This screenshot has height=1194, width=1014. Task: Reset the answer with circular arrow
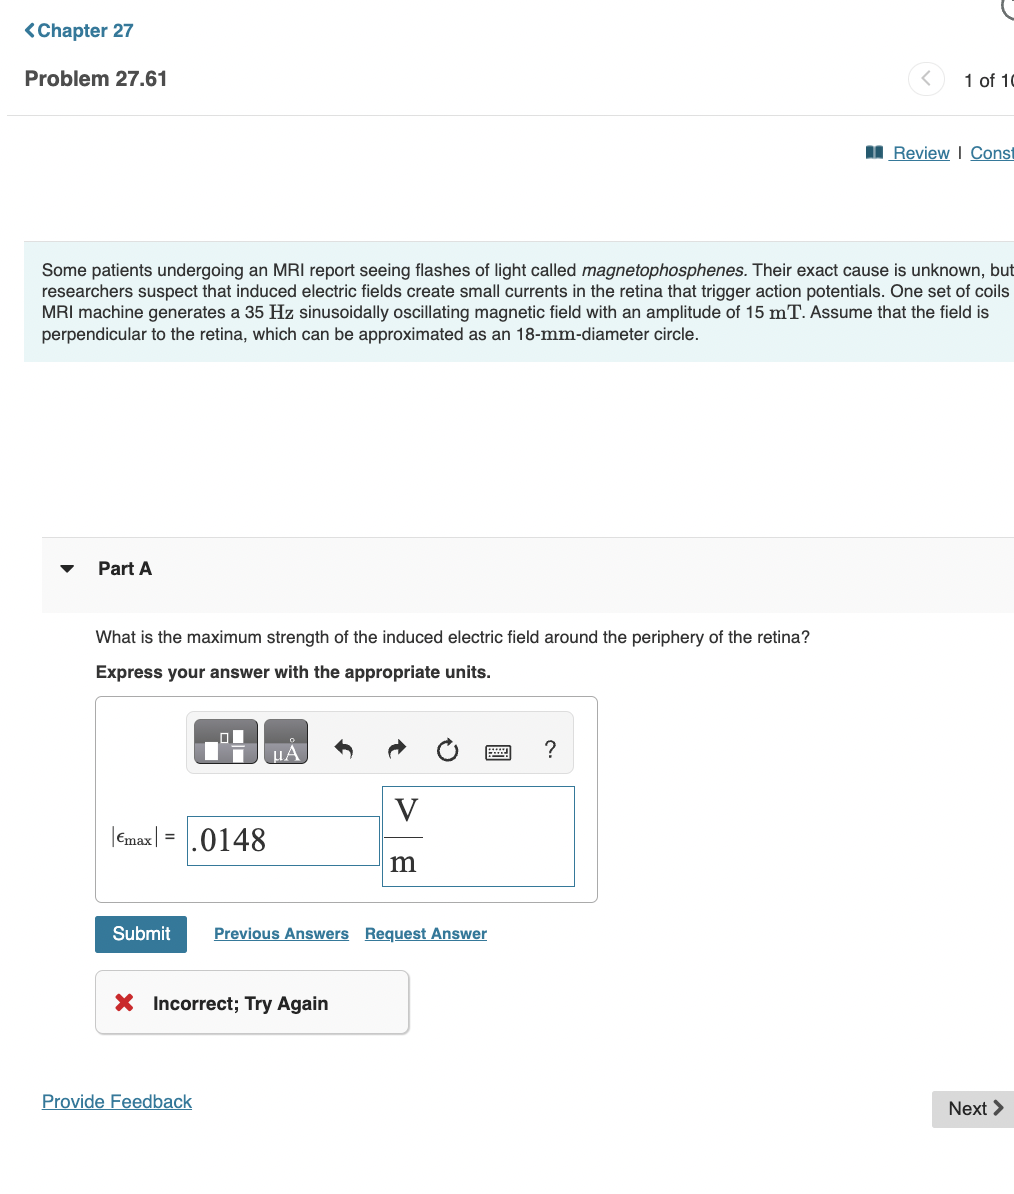(448, 750)
